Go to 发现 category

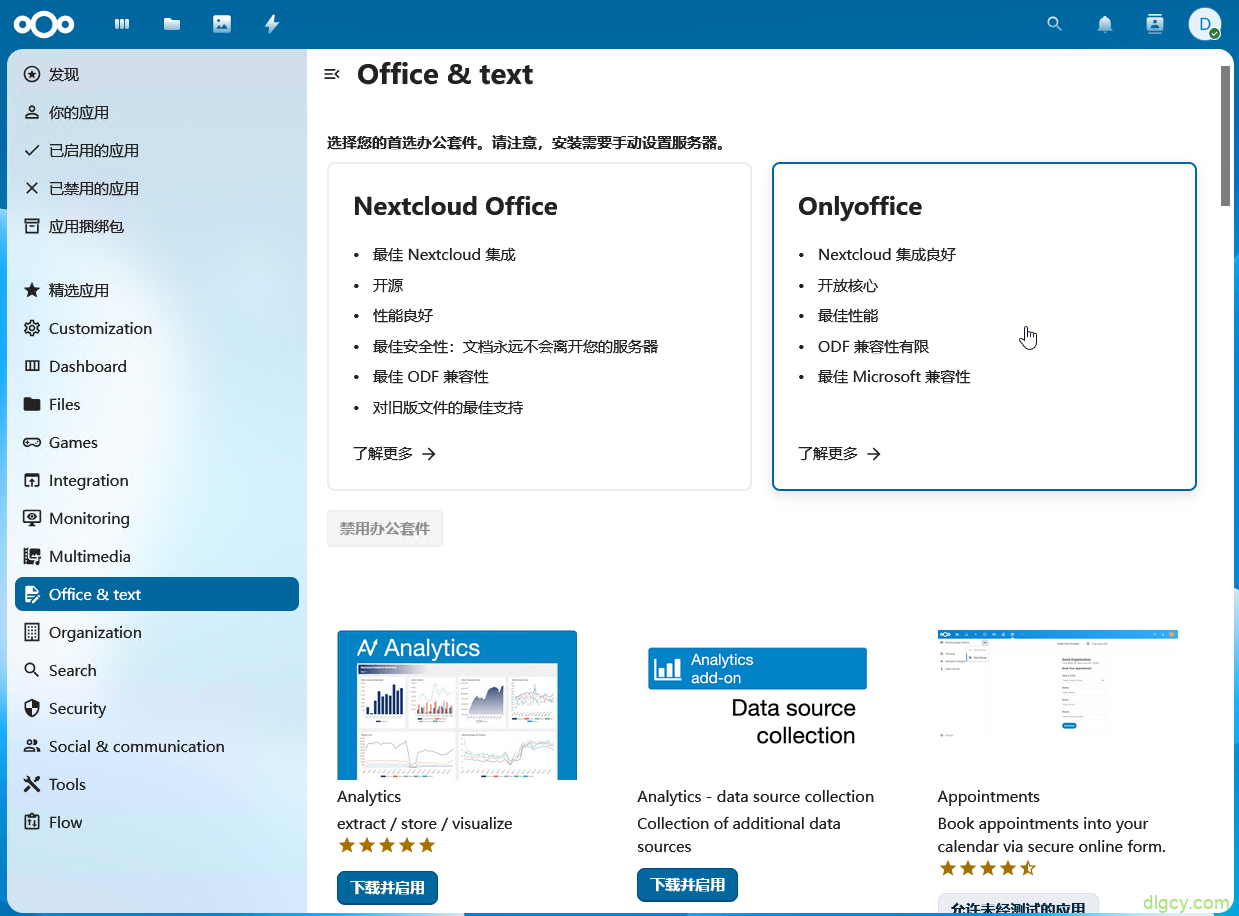pos(157,74)
